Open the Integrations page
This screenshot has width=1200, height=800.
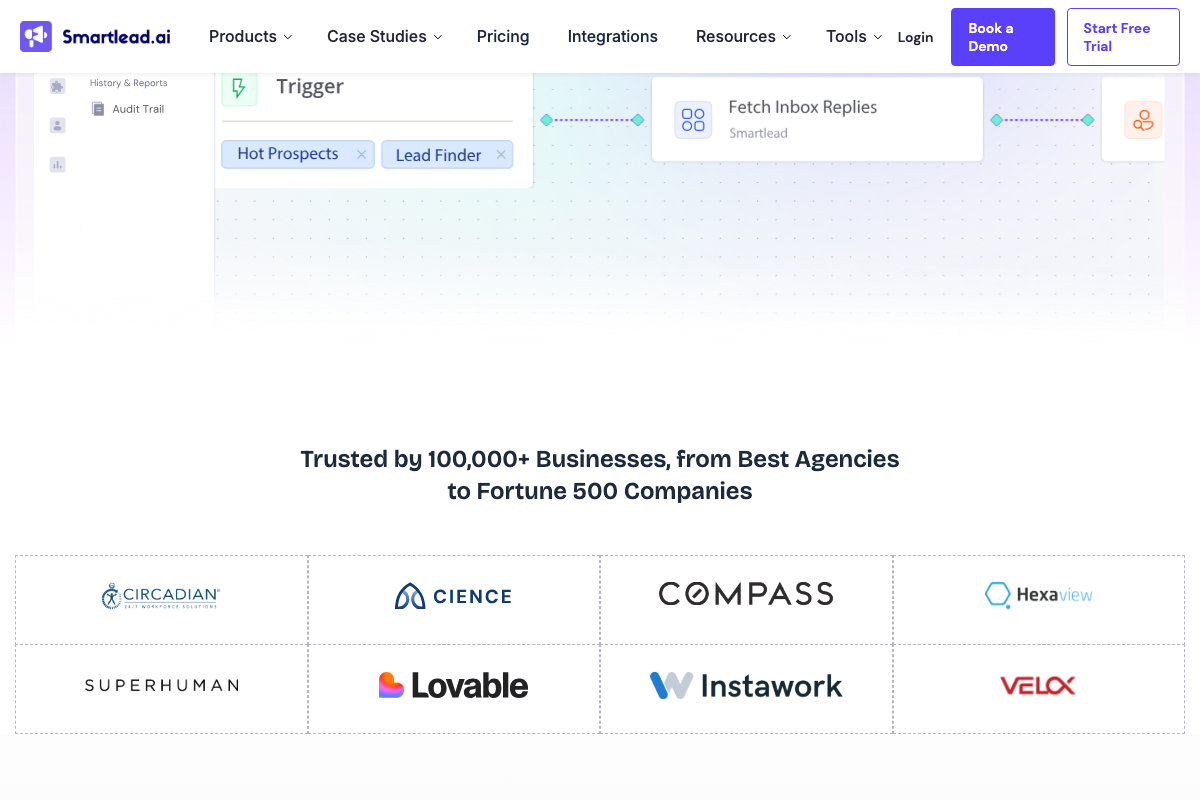(613, 37)
